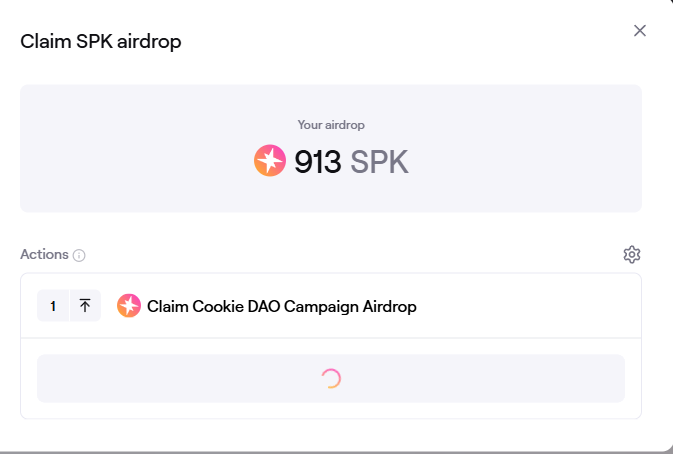Click the small SPK token icon beside Claim Cookie DAO
673x454 pixels.
tap(129, 306)
